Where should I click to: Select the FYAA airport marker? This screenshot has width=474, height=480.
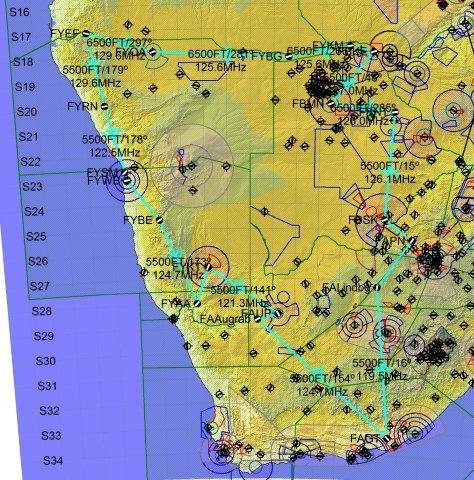point(197,303)
